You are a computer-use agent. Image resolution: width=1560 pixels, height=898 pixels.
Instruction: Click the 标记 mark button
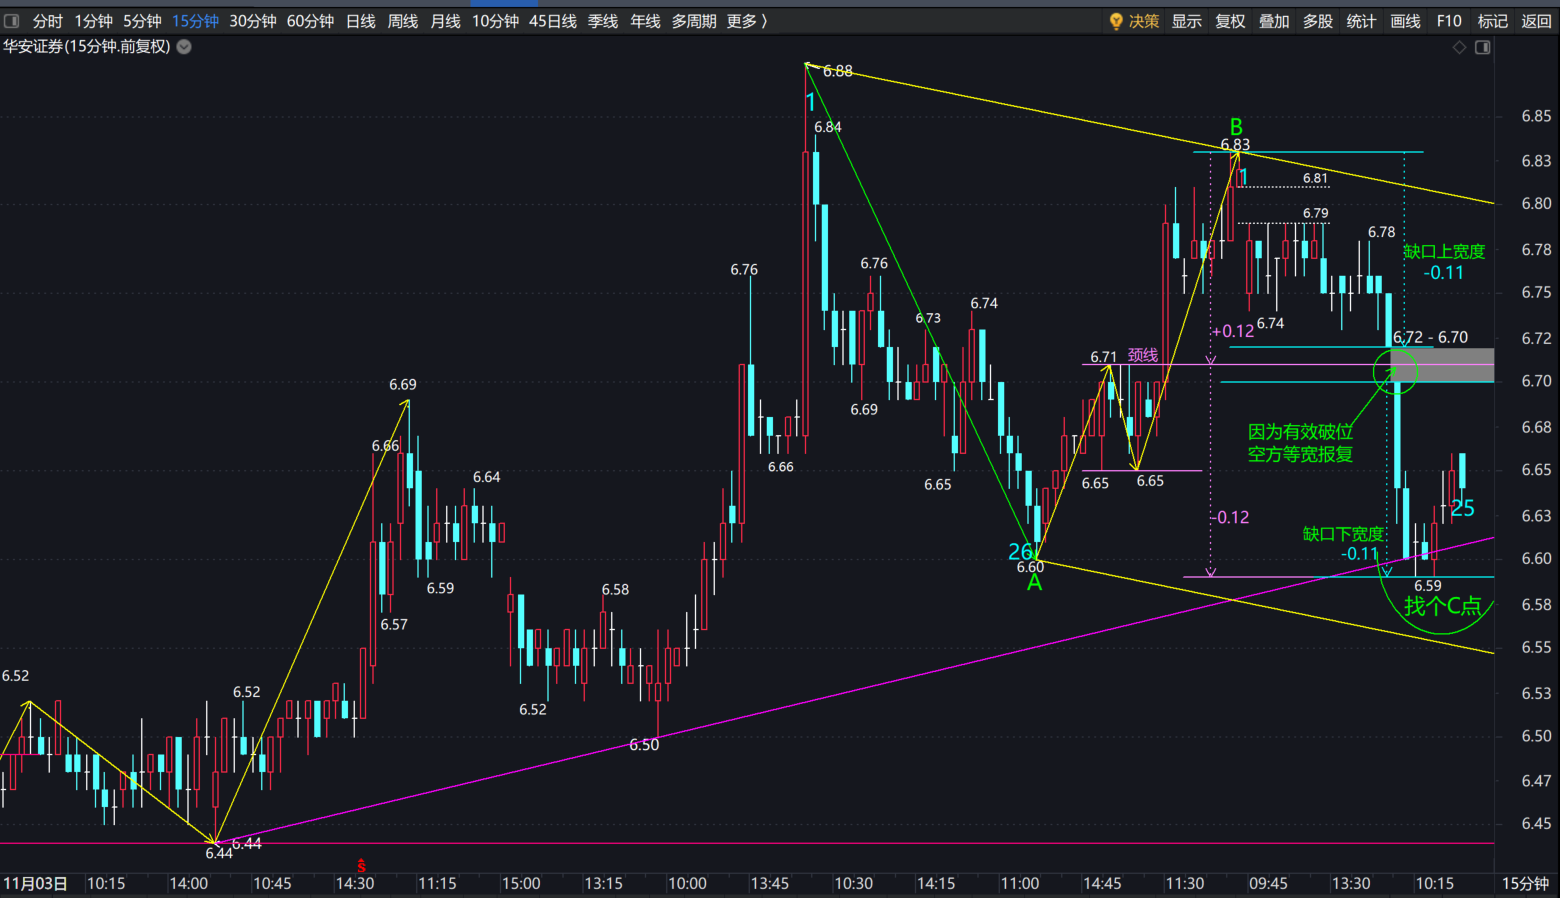[1492, 21]
